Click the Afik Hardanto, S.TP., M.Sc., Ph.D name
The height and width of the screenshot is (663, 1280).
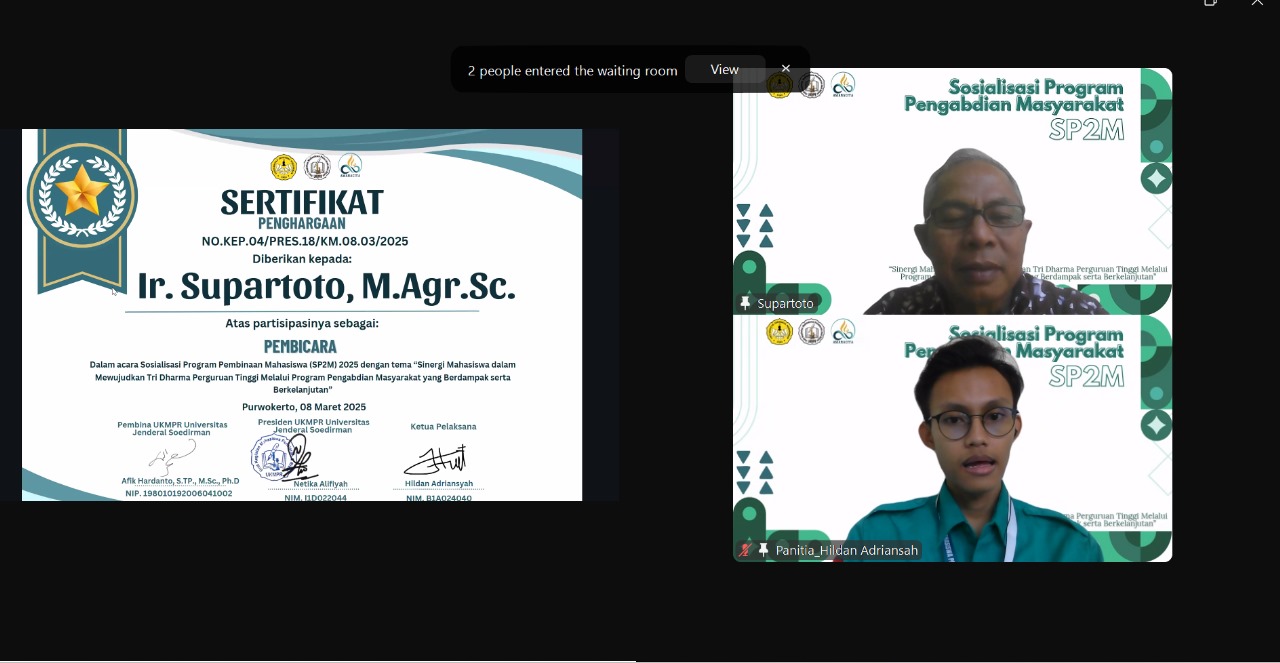(x=180, y=481)
